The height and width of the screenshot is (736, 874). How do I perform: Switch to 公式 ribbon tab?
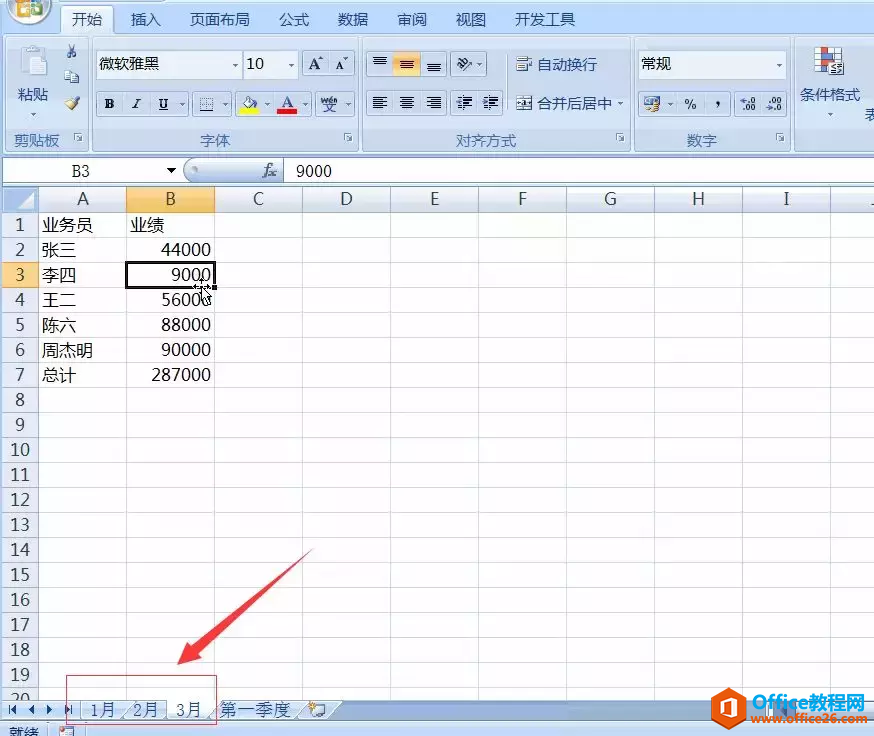[x=294, y=20]
